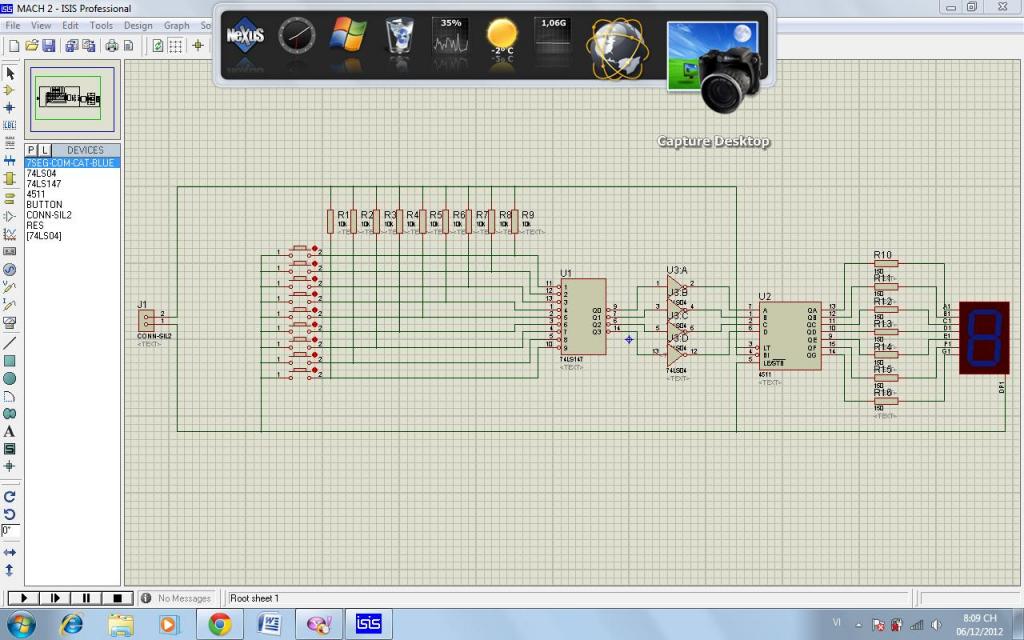Image resolution: width=1024 pixels, height=640 pixels.
Task: Click the rotation angle input field
Action: point(9,530)
